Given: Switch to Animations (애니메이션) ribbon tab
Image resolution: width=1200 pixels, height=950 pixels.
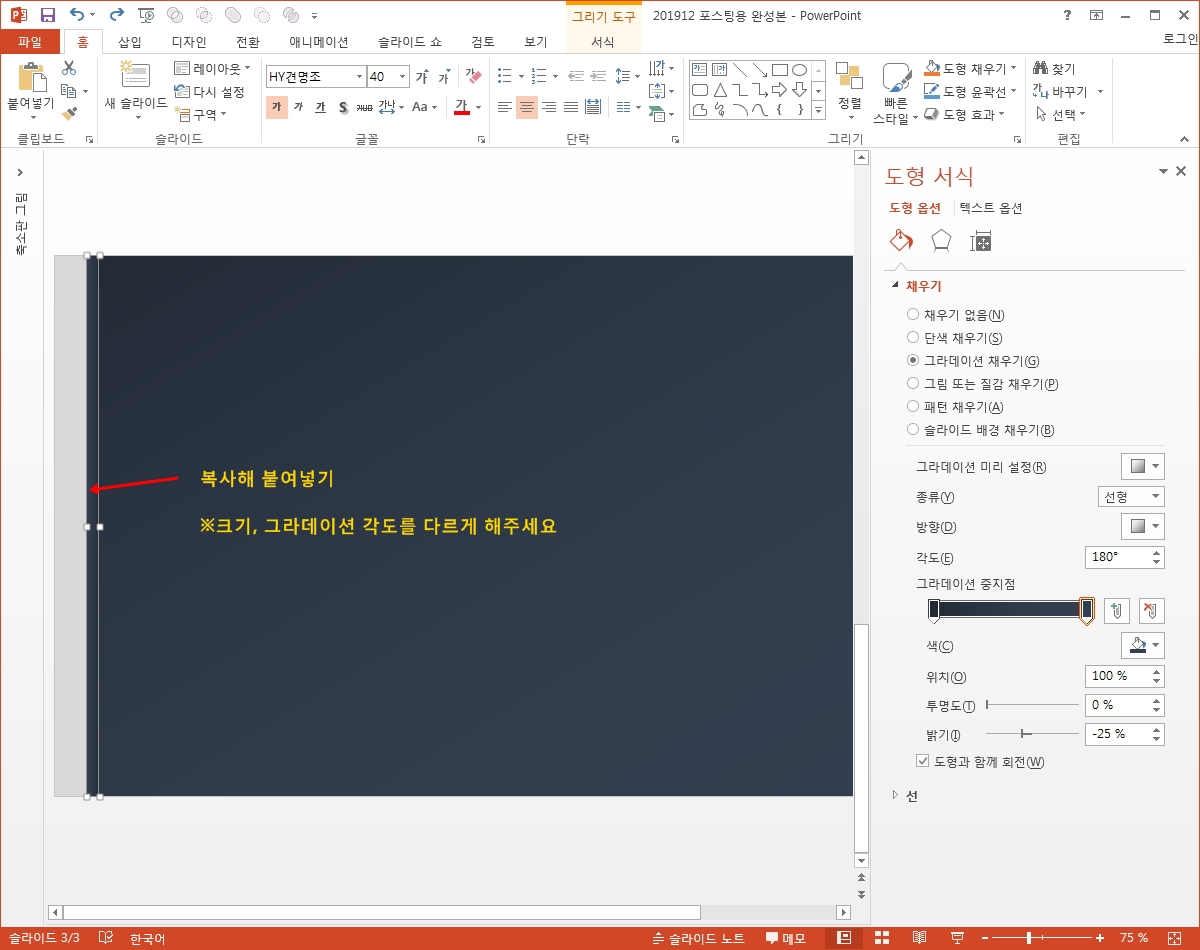Looking at the screenshot, I should click(319, 42).
